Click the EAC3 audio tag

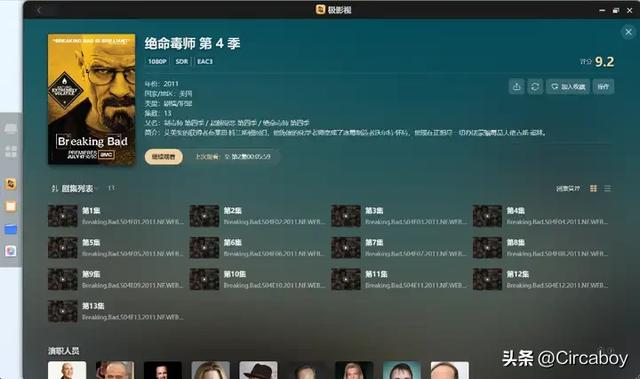[205, 62]
